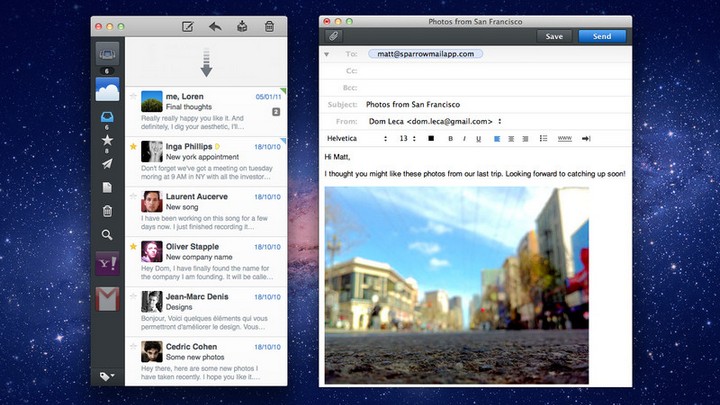Send the email with Send button
The image size is (720, 405).
(x=602, y=36)
